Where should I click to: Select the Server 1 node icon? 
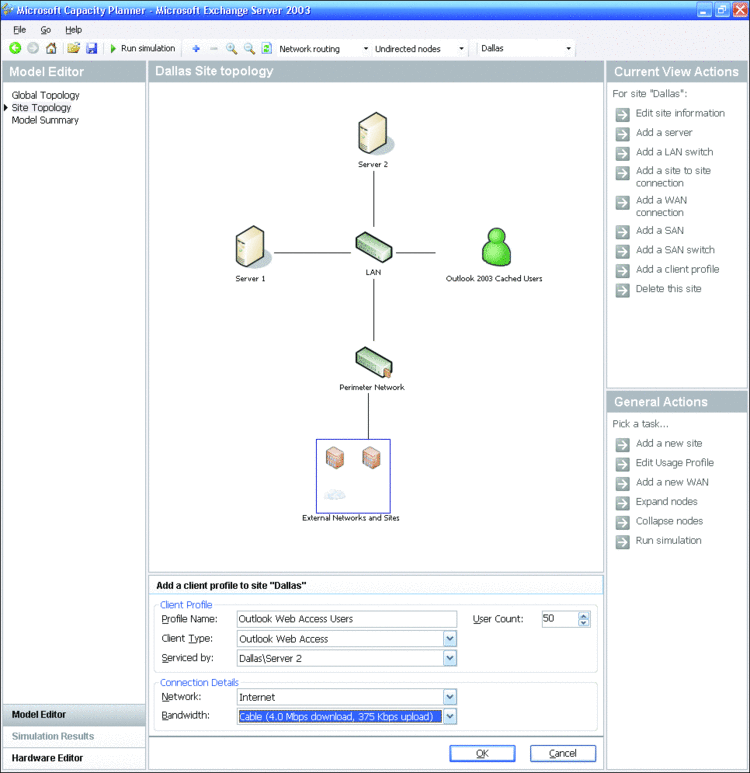pyautogui.click(x=250, y=248)
